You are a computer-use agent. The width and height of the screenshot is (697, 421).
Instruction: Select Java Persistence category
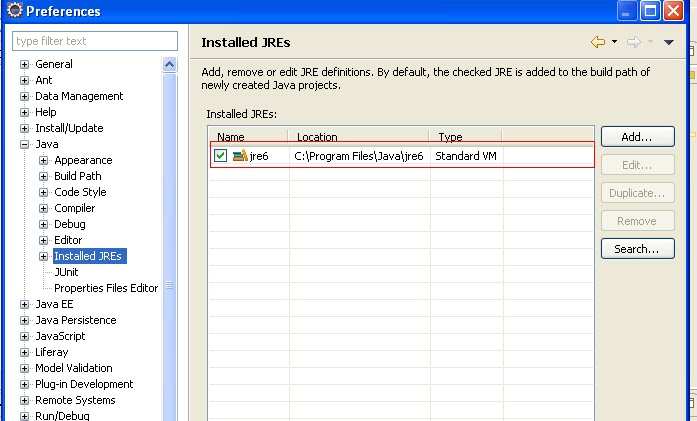[x=76, y=320]
